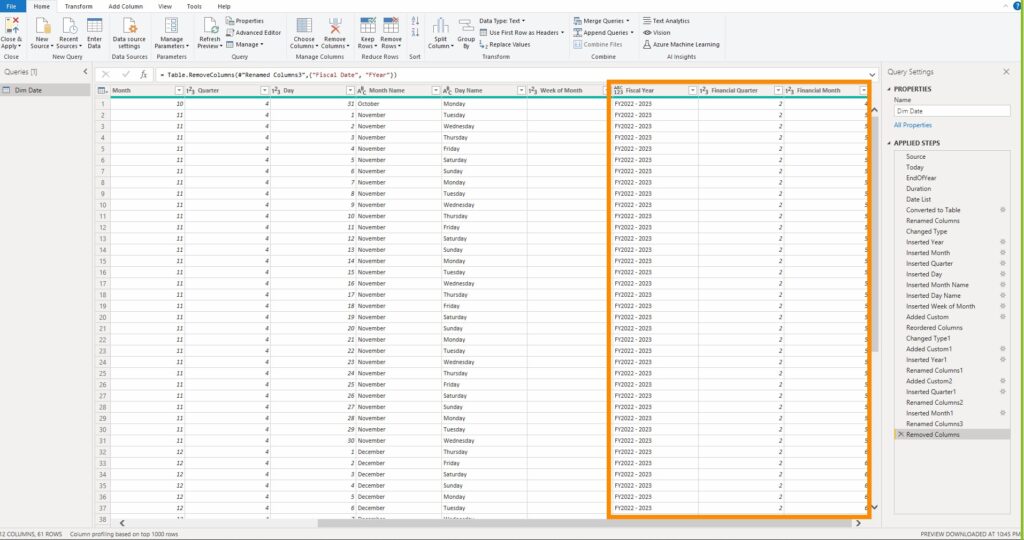
Task: Click the Remove Rows icon
Action: (391, 26)
